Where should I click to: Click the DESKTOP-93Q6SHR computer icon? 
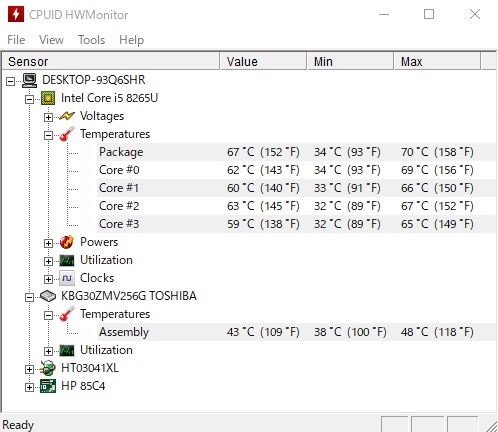(x=29, y=80)
